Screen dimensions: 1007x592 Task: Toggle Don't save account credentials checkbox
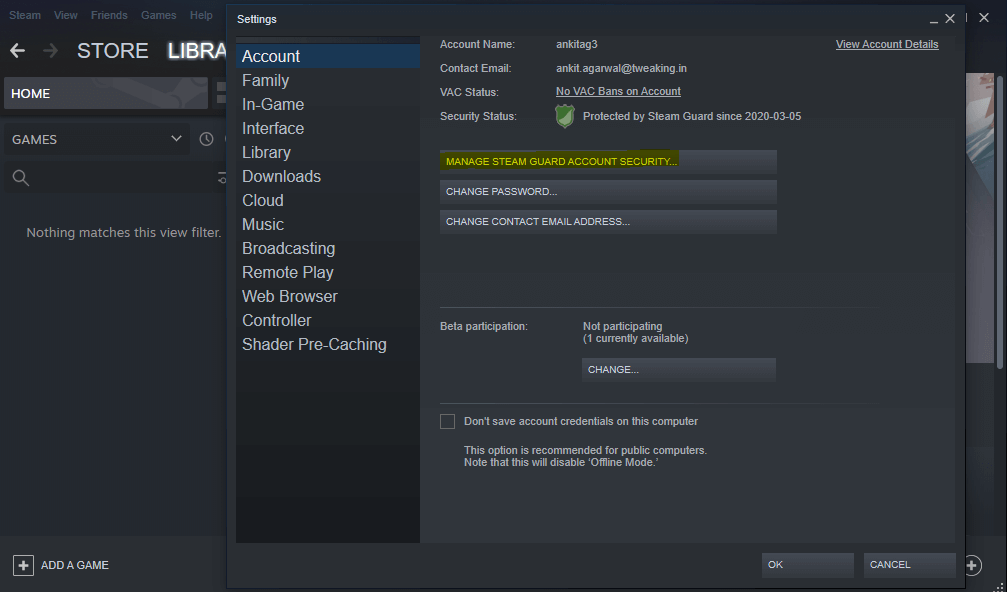447,421
